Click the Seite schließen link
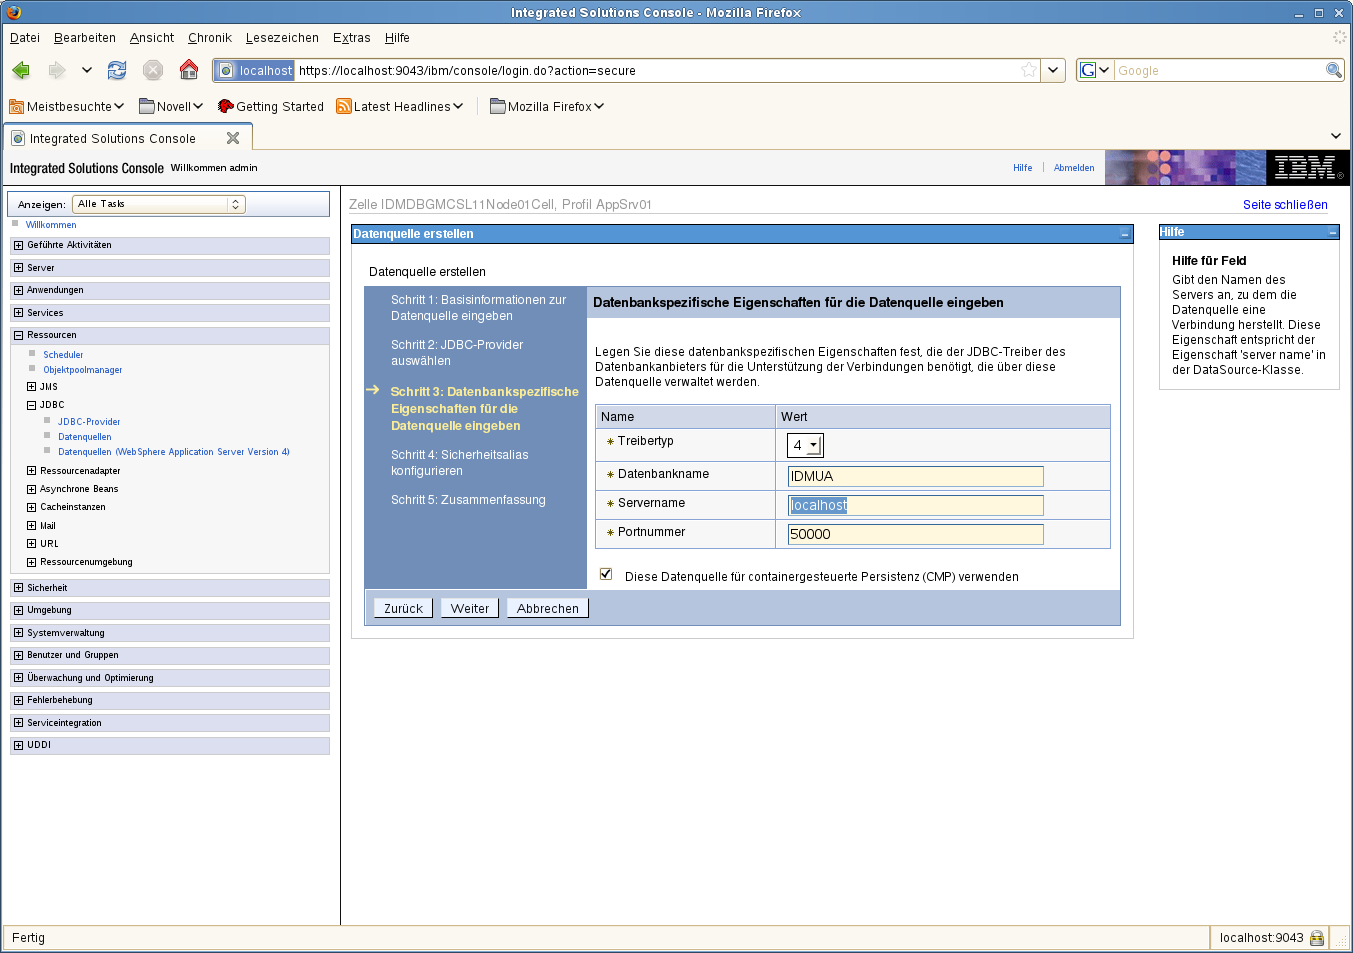Screen dimensions: 1353x953 click(1285, 205)
